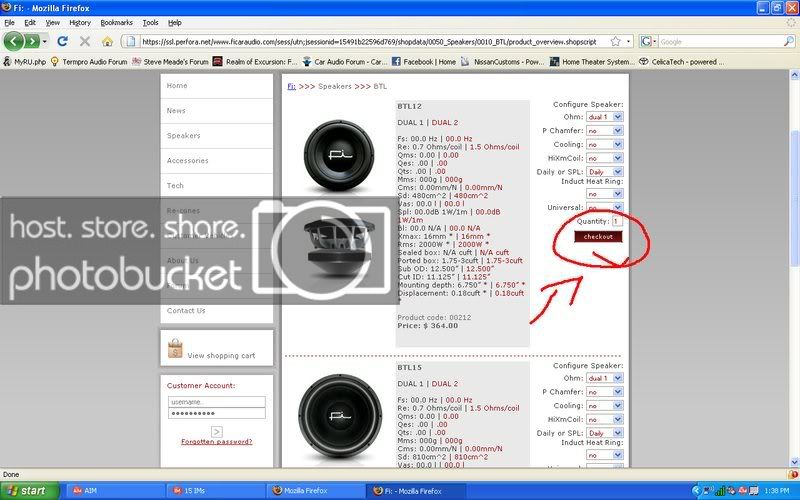This screenshot has width=800, height=500.
Task: Open the Home page house icon
Action: [x=107, y=41]
